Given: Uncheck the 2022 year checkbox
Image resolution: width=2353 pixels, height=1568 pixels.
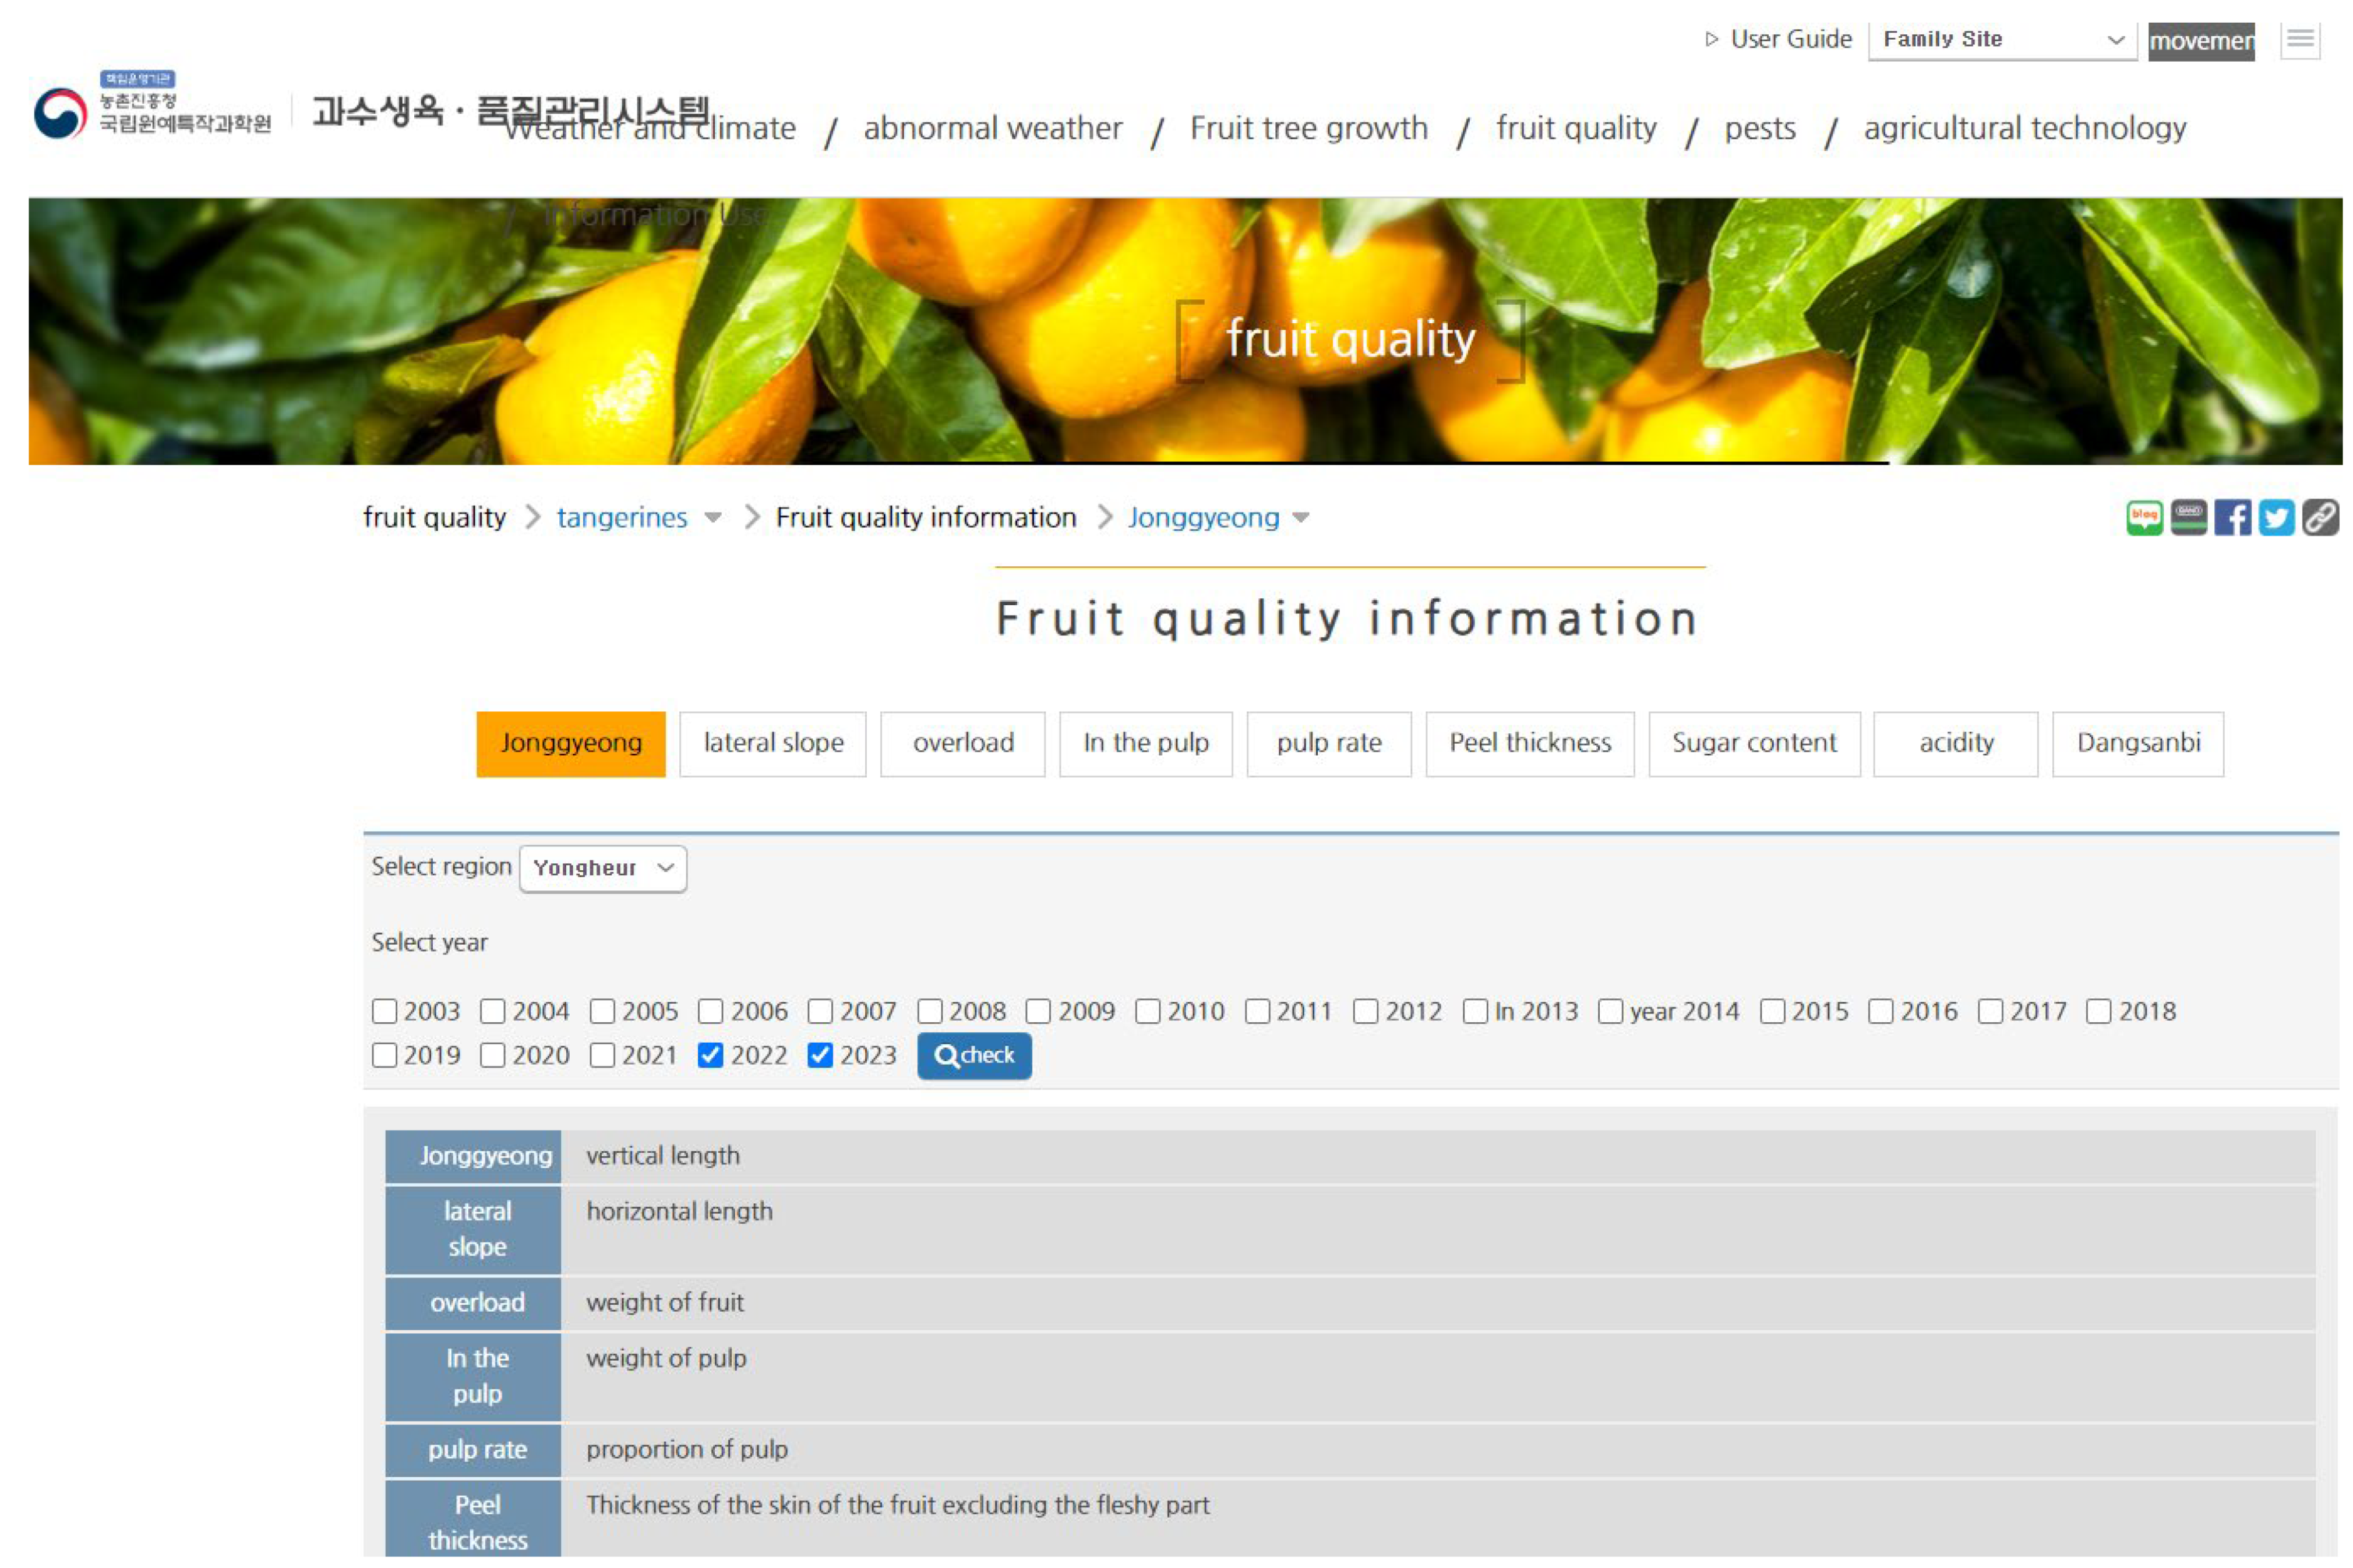Looking at the screenshot, I should click(x=710, y=1055).
